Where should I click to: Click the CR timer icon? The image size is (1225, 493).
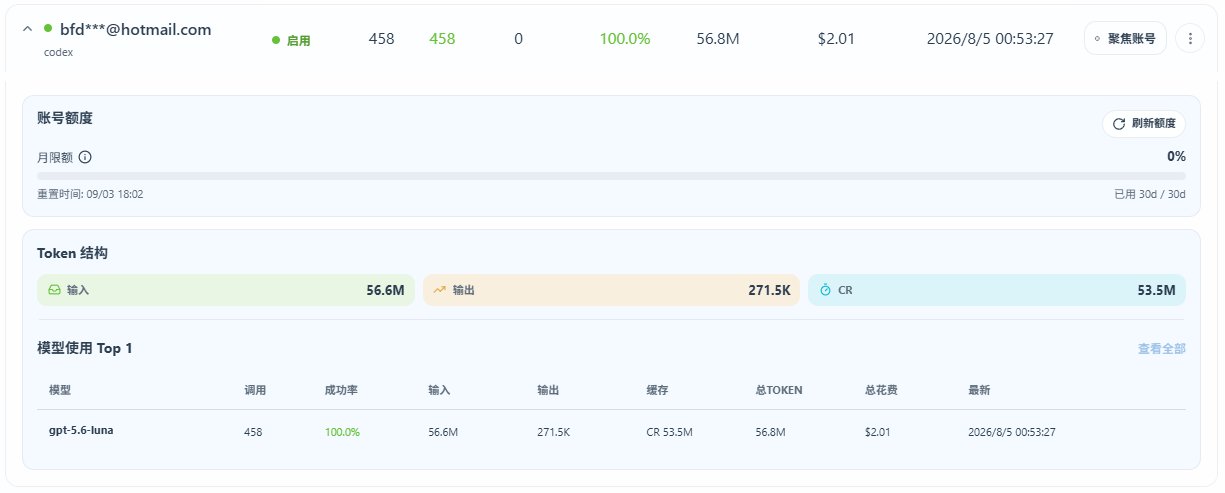point(825,290)
